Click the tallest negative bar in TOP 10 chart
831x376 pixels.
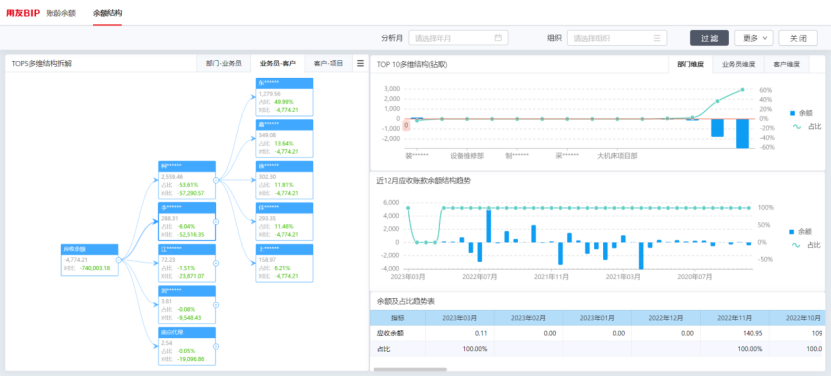click(742, 133)
